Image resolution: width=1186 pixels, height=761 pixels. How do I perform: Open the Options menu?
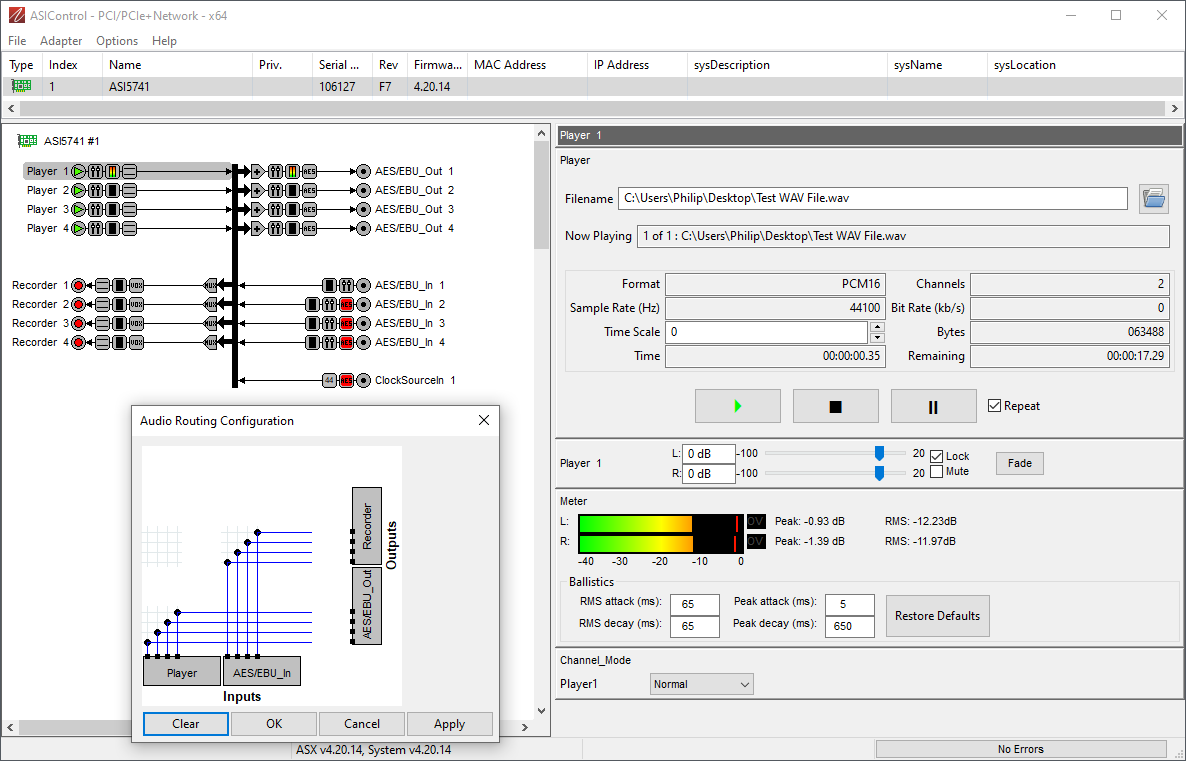coord(117,41)
